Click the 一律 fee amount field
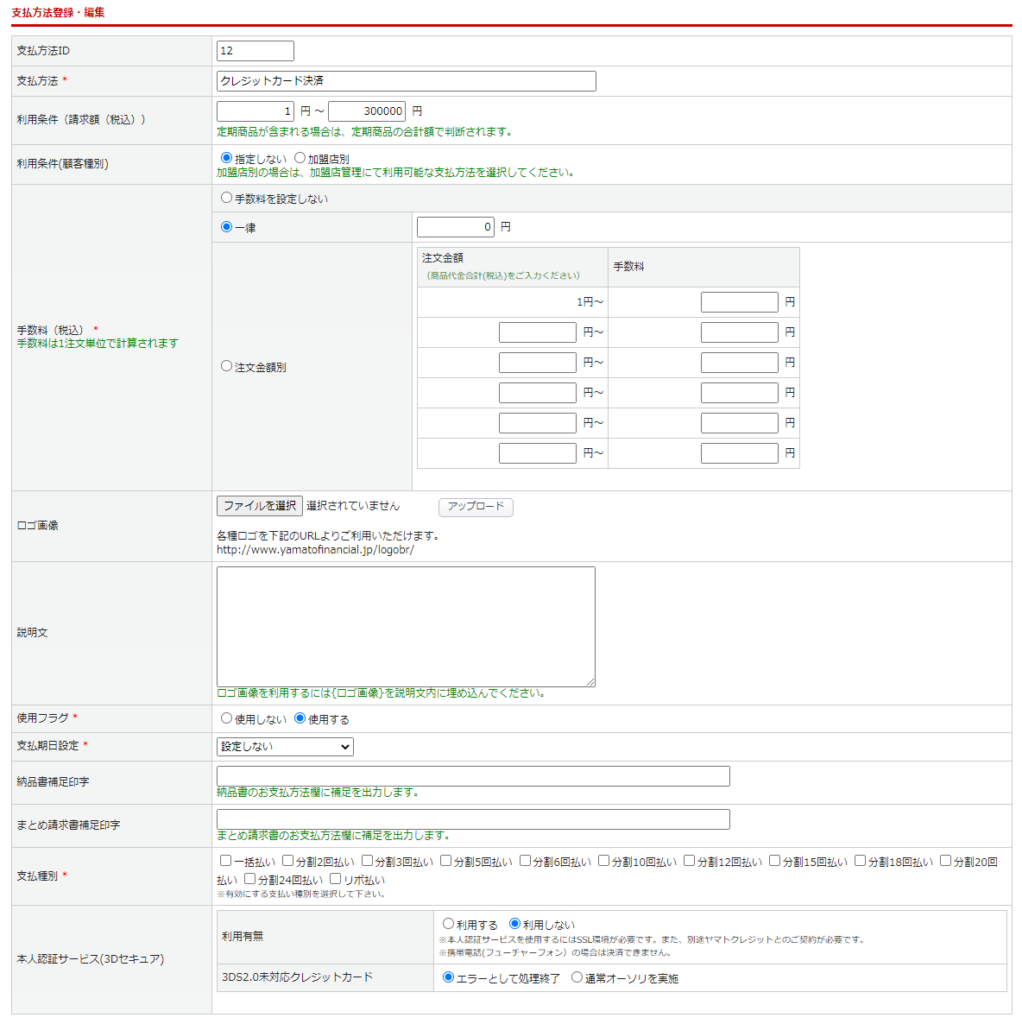The height and width of the screenshot is (1024, 1022). [455, 227]
